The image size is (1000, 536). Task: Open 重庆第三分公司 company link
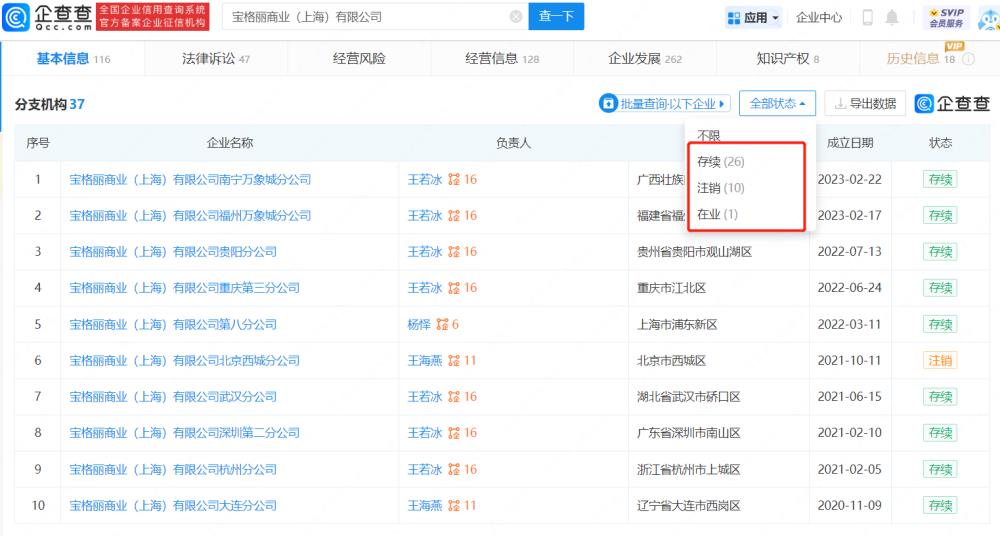[184, 288]
